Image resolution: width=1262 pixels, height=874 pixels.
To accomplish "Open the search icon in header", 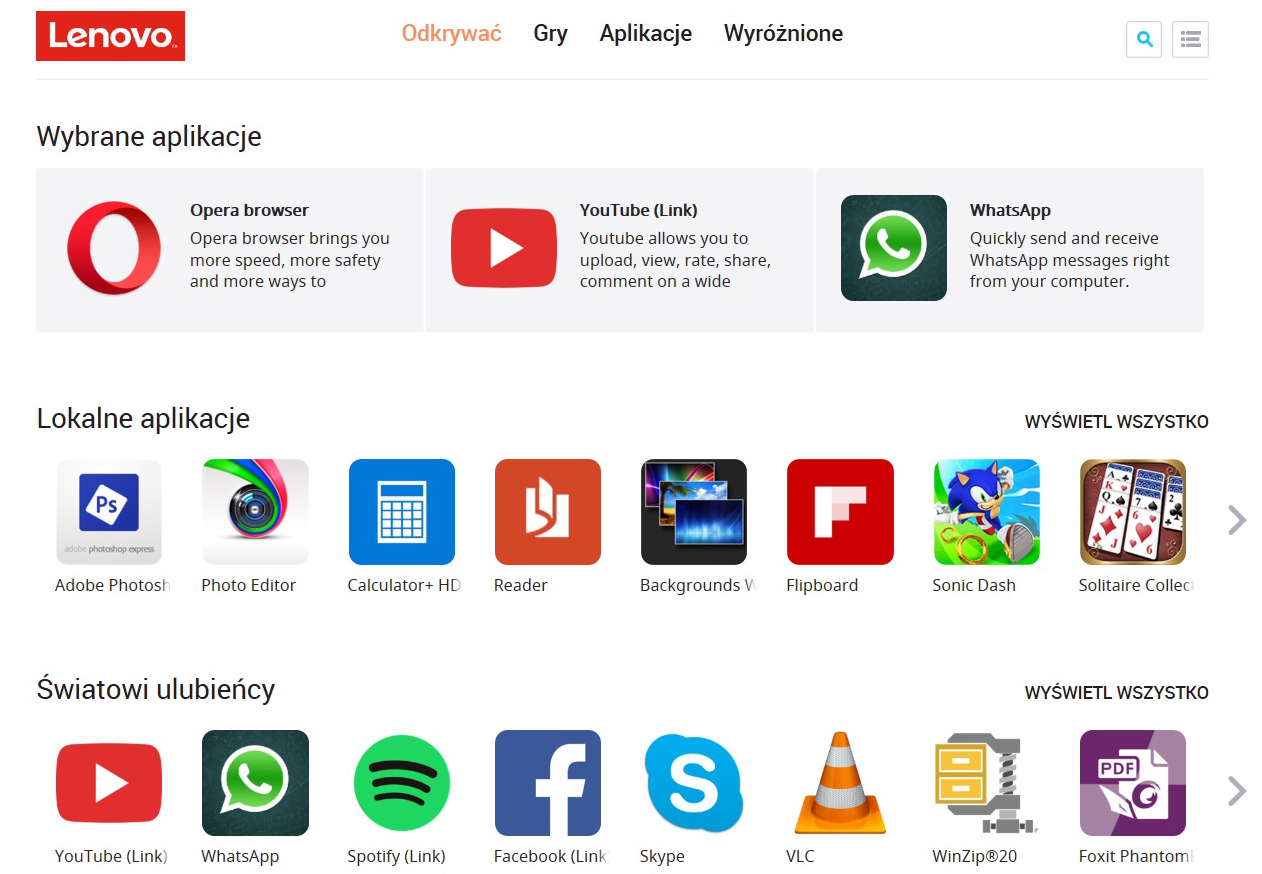I will click(1144, 40).
